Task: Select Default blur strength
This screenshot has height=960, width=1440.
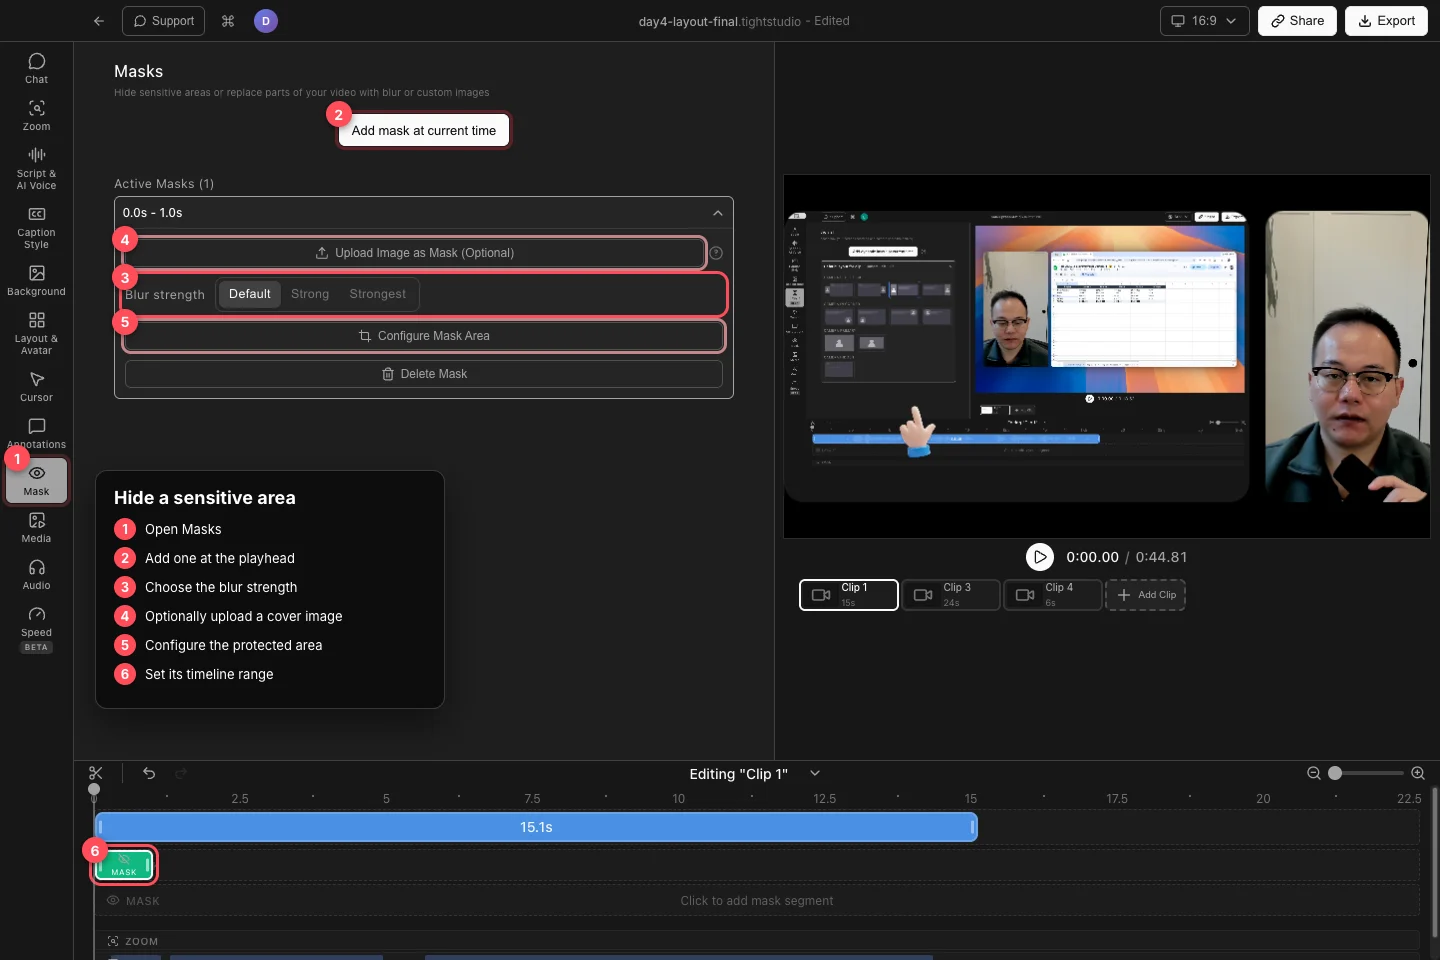Action: [x=250, y=294]
